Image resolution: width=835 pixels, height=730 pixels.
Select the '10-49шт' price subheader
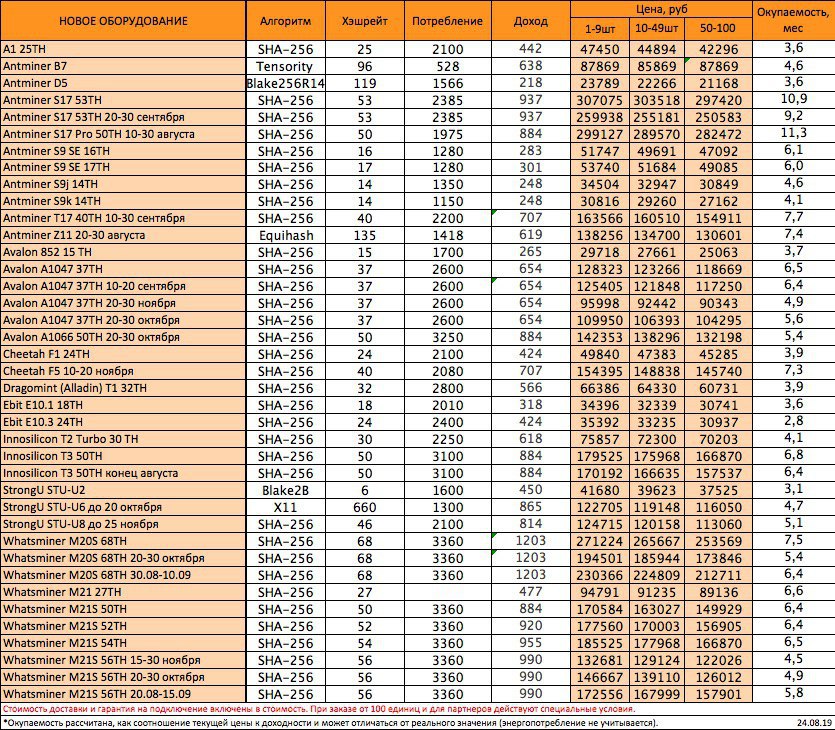657,29
